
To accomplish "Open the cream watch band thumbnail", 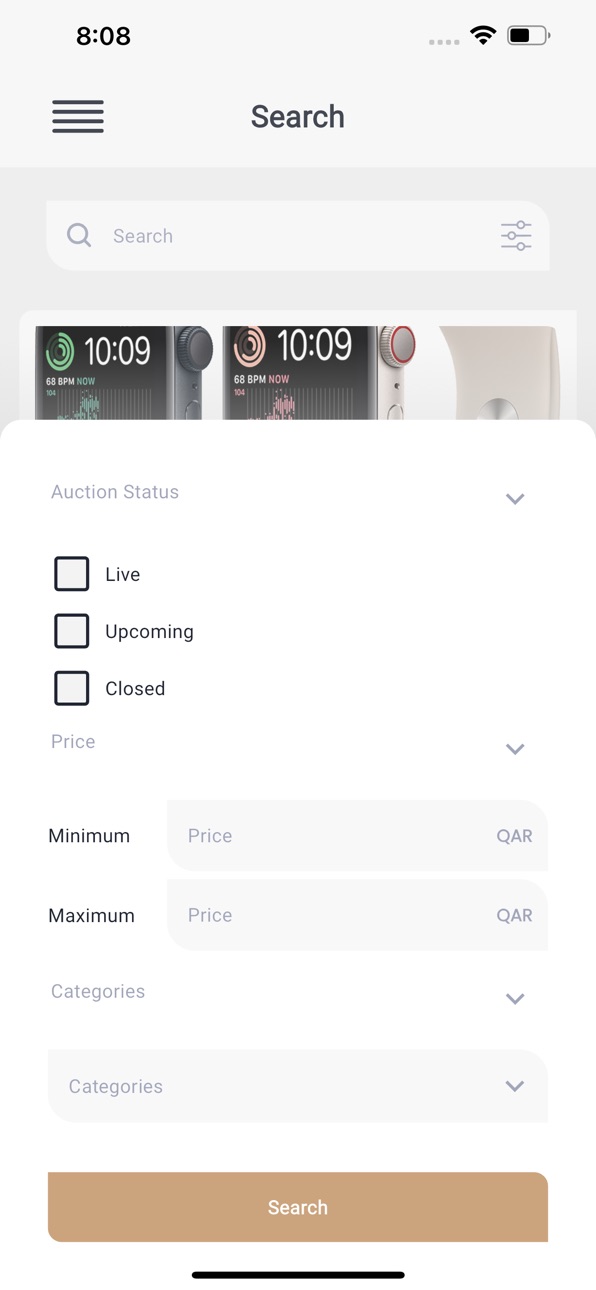I will (x=499, y=372).
